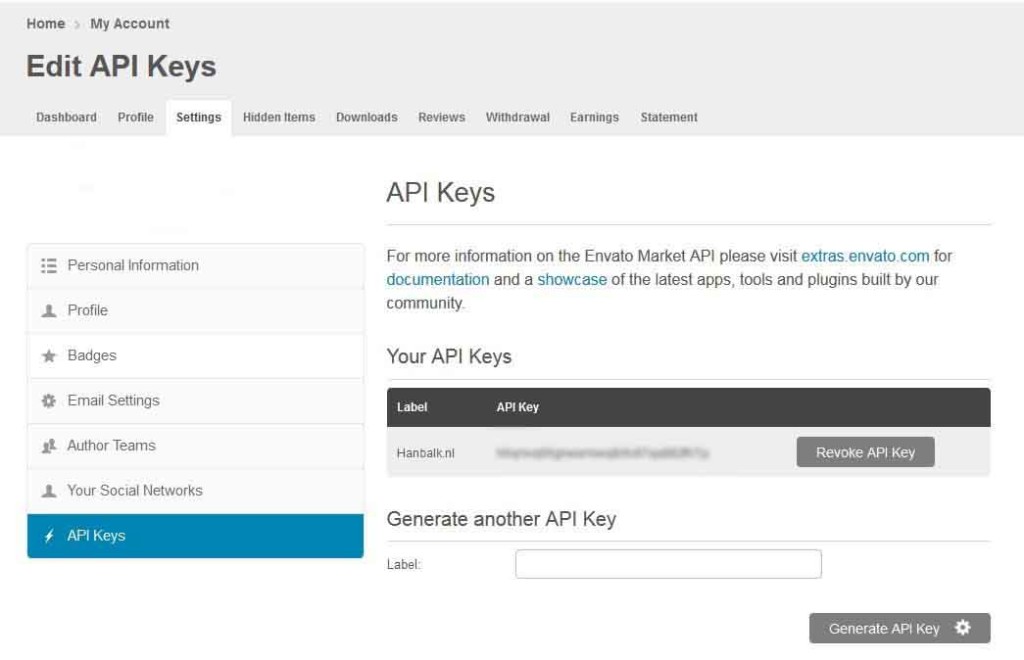Switch to the Withdrawal tab

pos(517,118)
